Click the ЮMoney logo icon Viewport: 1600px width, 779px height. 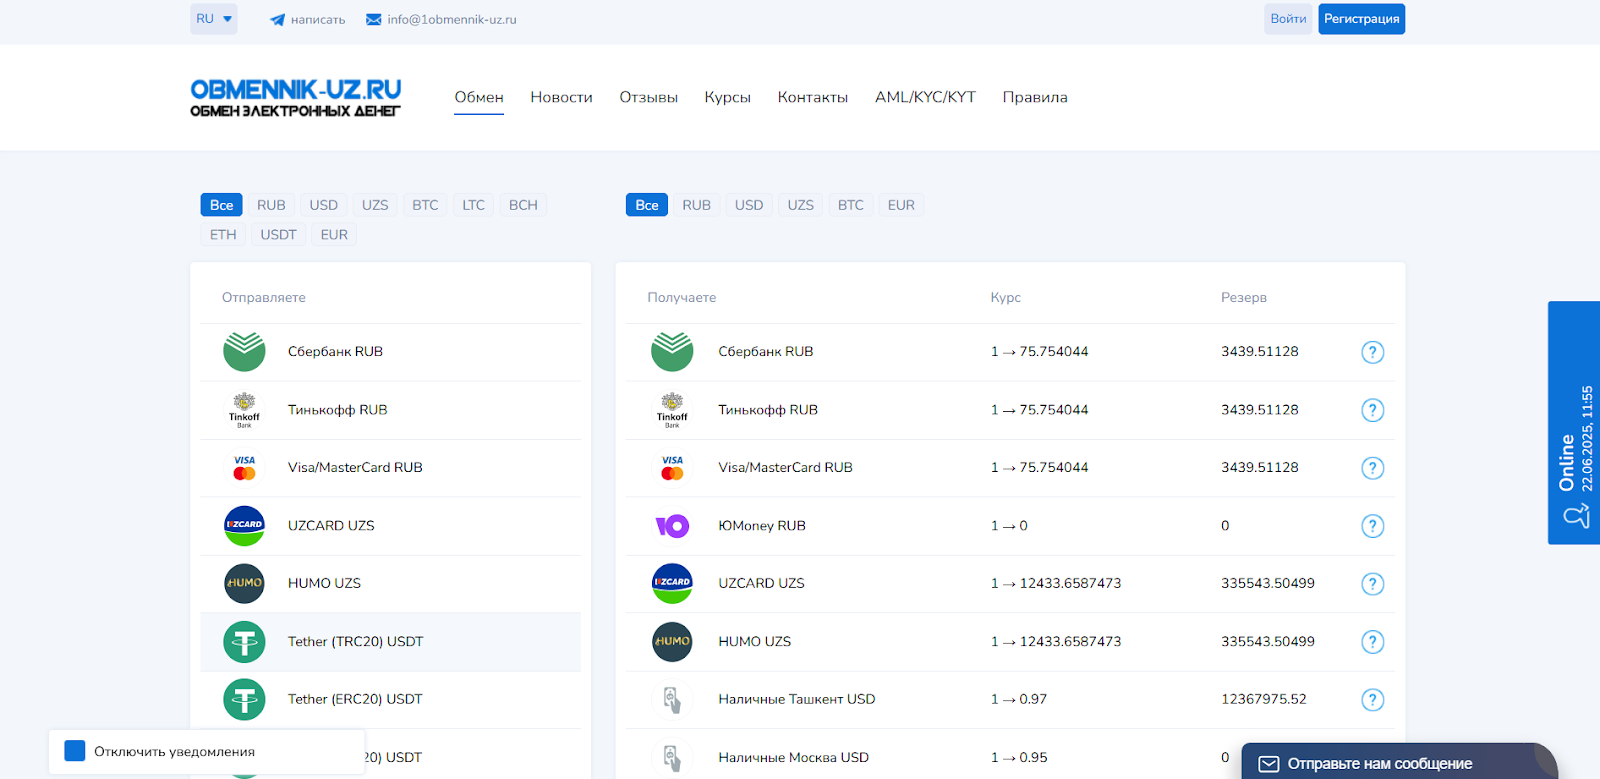(x=672, y=526)
